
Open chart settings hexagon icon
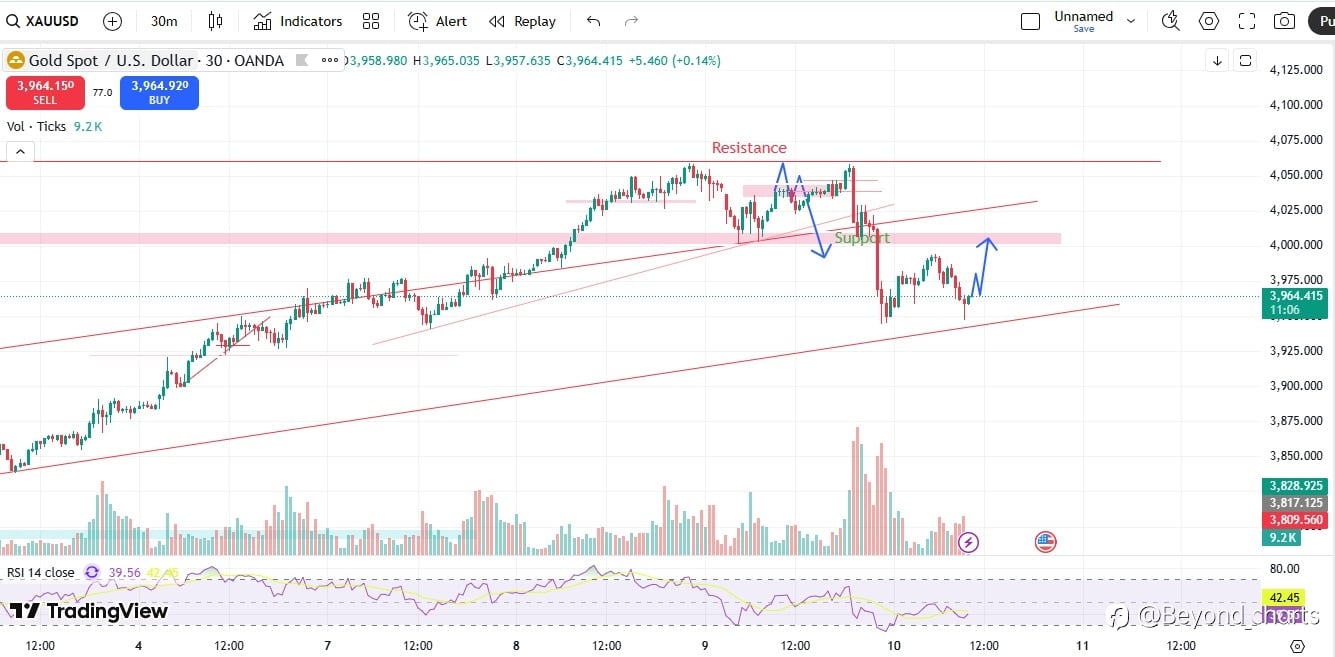coord(1209,21)
